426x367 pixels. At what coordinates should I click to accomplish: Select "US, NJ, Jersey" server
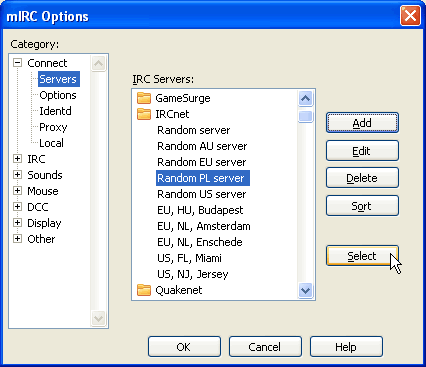pos(193,274)
